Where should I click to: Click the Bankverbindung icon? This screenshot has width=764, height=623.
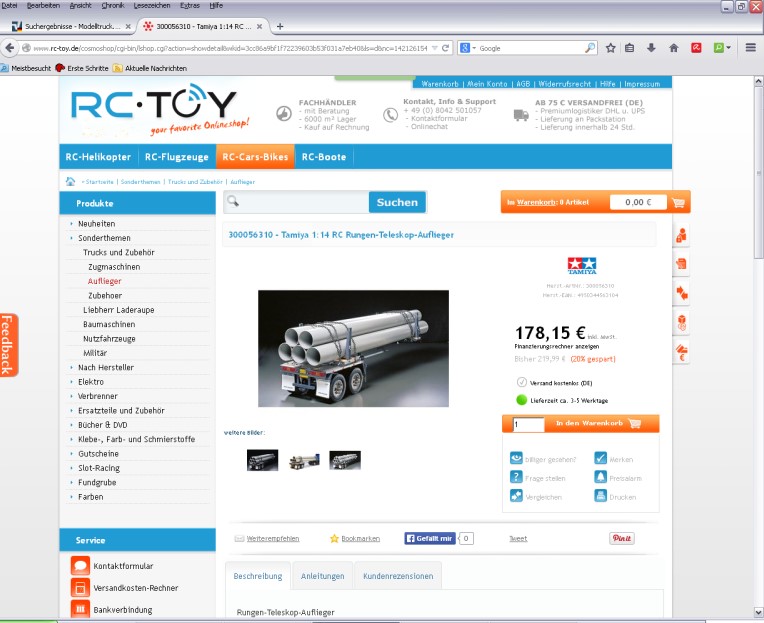pos(80,609)
